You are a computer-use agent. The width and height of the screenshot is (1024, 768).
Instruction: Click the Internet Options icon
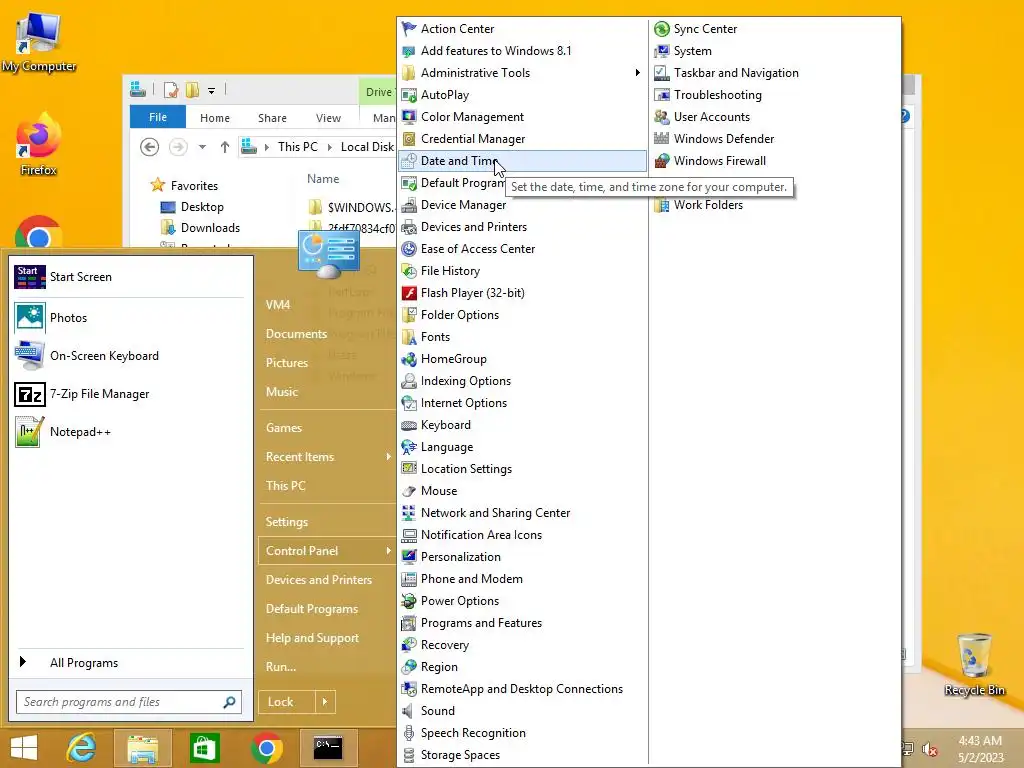pos(409,403)
